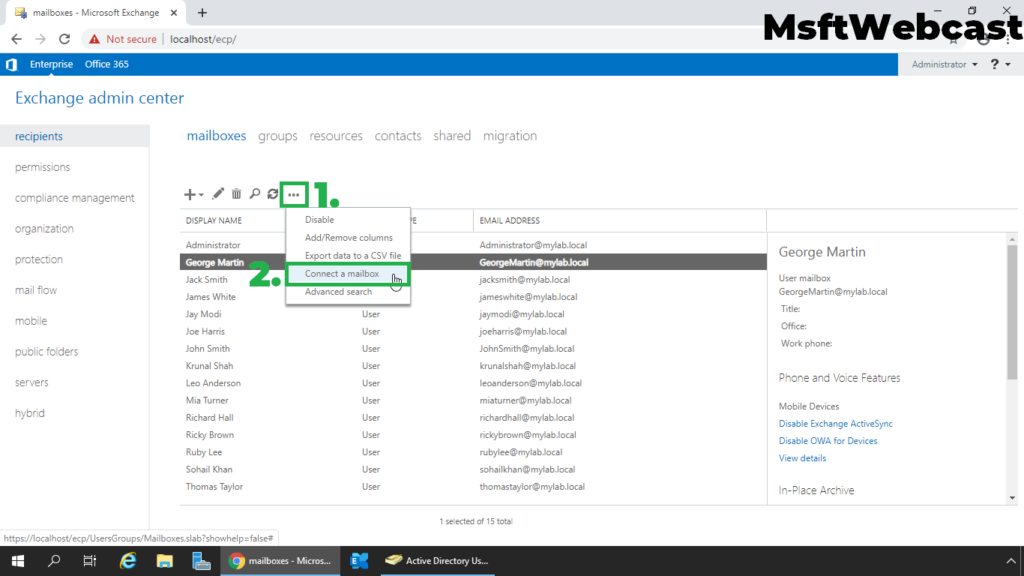Sort by DISPLAY NAME column header

(x=214, y=221)
